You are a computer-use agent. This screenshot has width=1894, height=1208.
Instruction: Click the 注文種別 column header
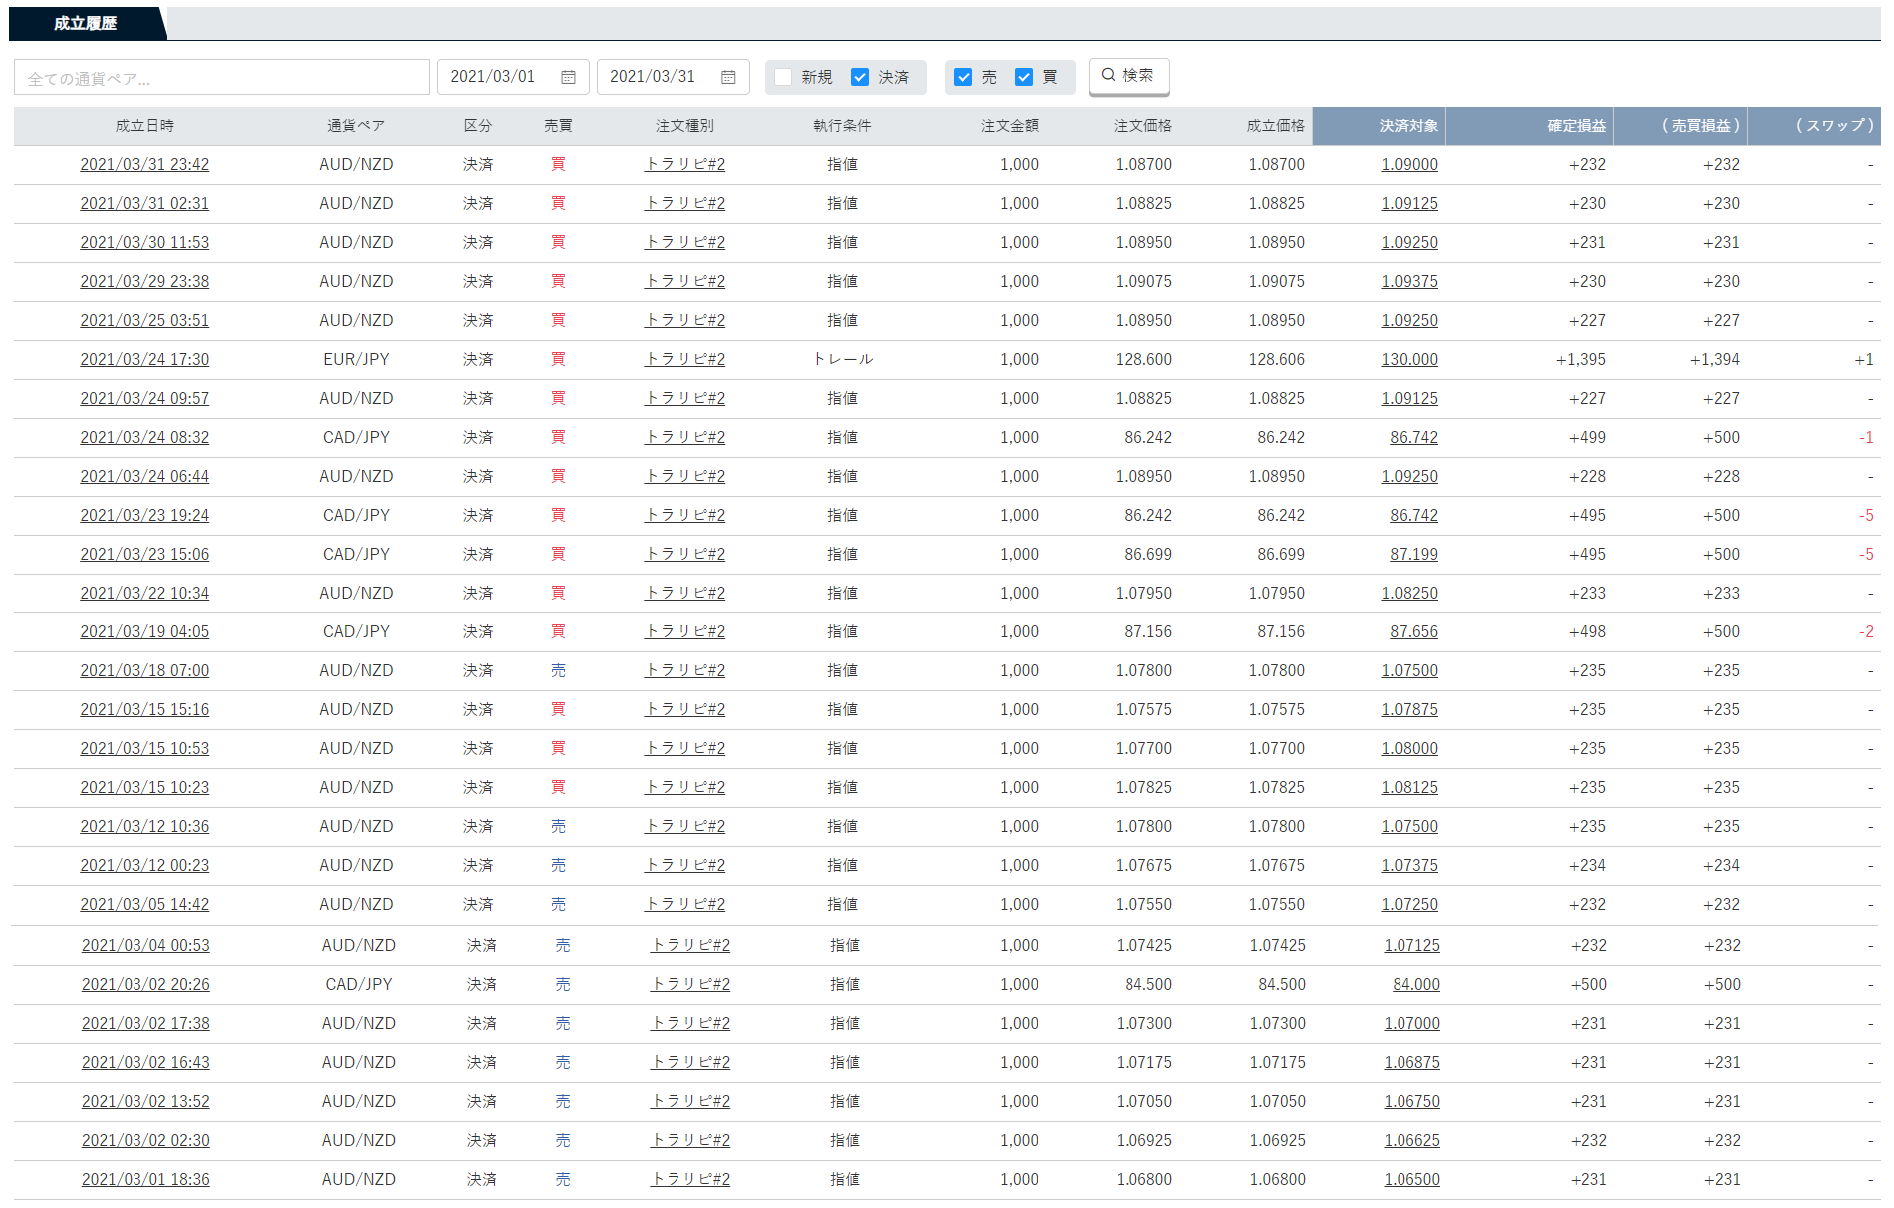(x=685, y=126)
